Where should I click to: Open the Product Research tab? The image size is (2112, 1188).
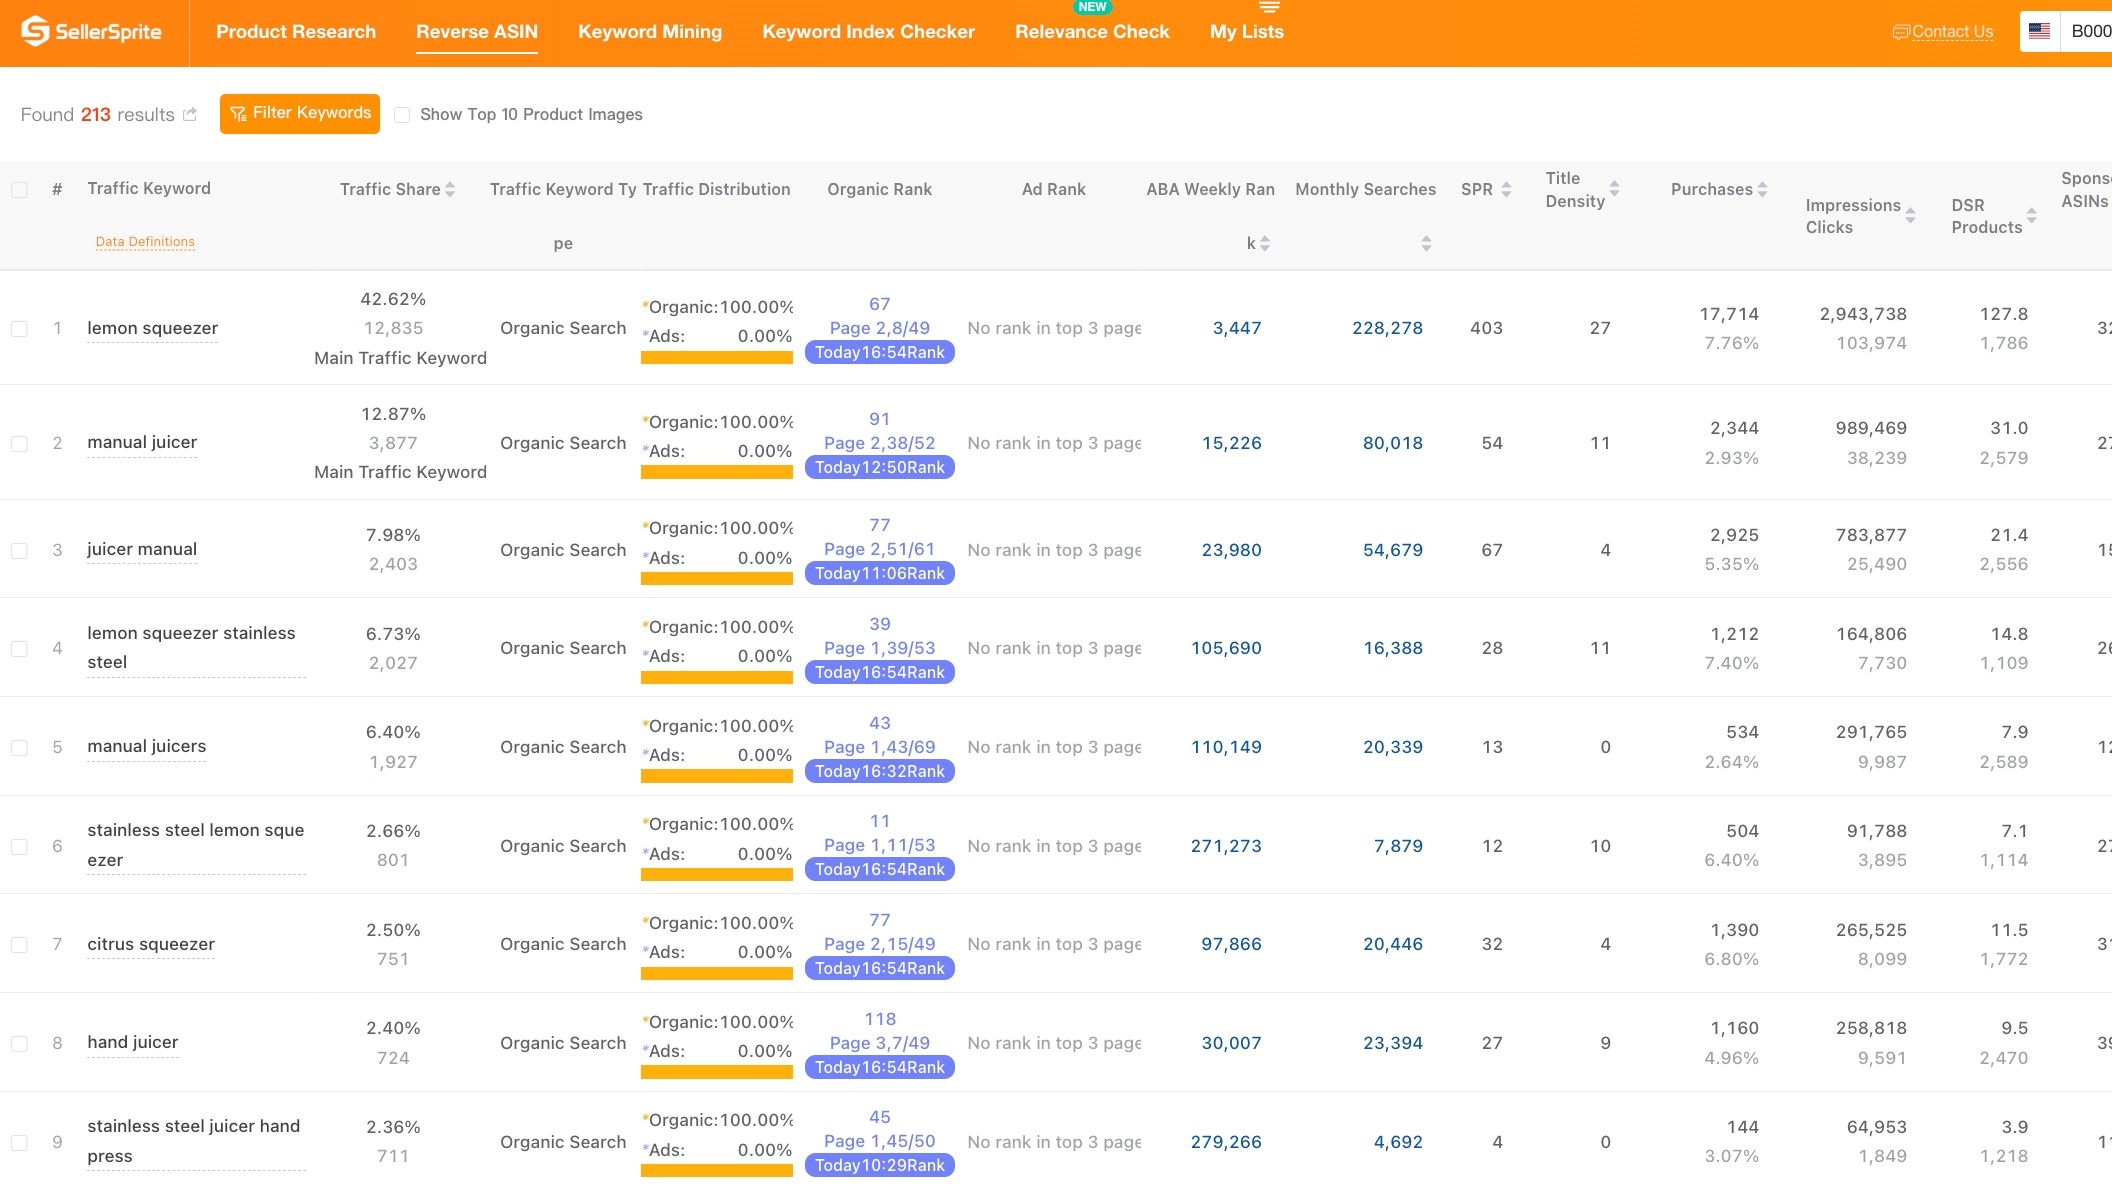pyautogui.click(x=296, y=31)
